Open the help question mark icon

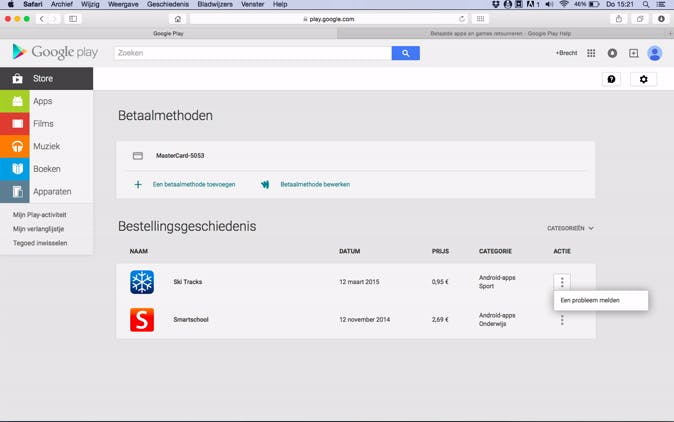pyautogui.click(x=611, y=79)
